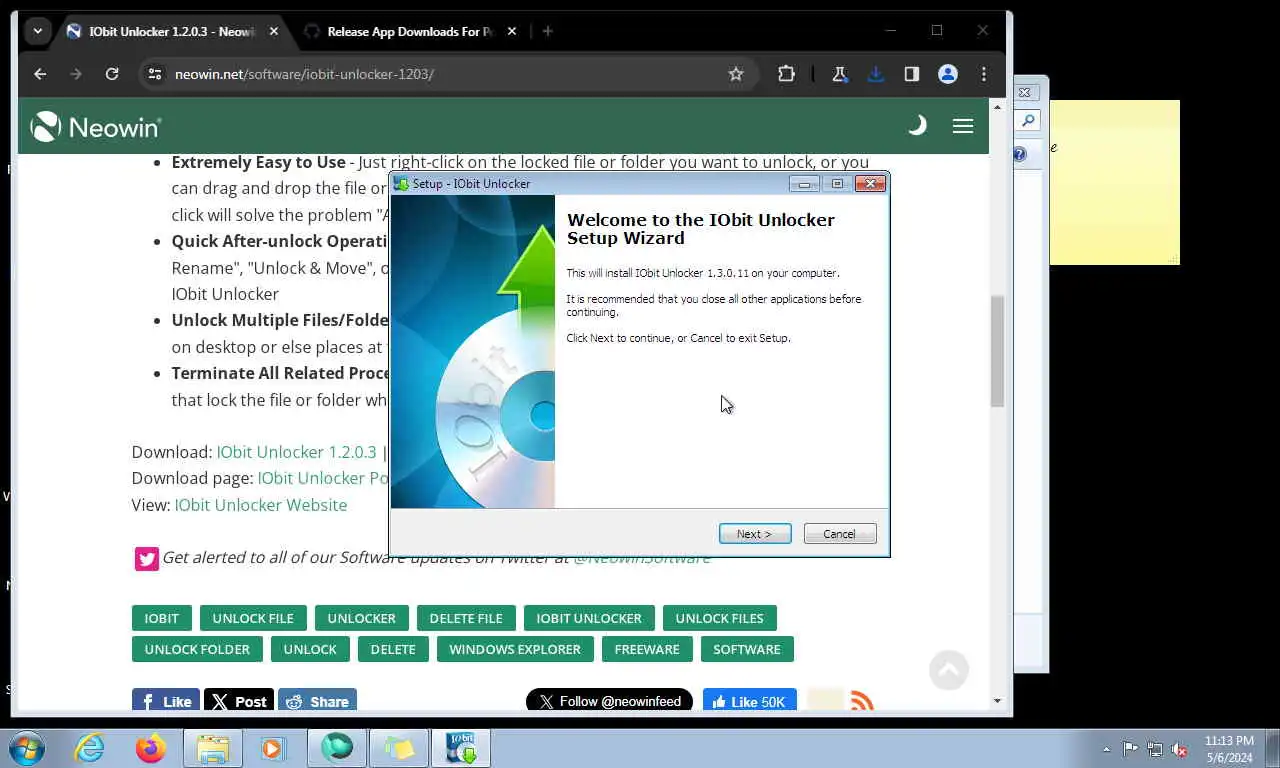The height and width of the screenshot is (768, 1280).
Task: Select the SOFTWARE tag
Action: [x=747, y=649]
